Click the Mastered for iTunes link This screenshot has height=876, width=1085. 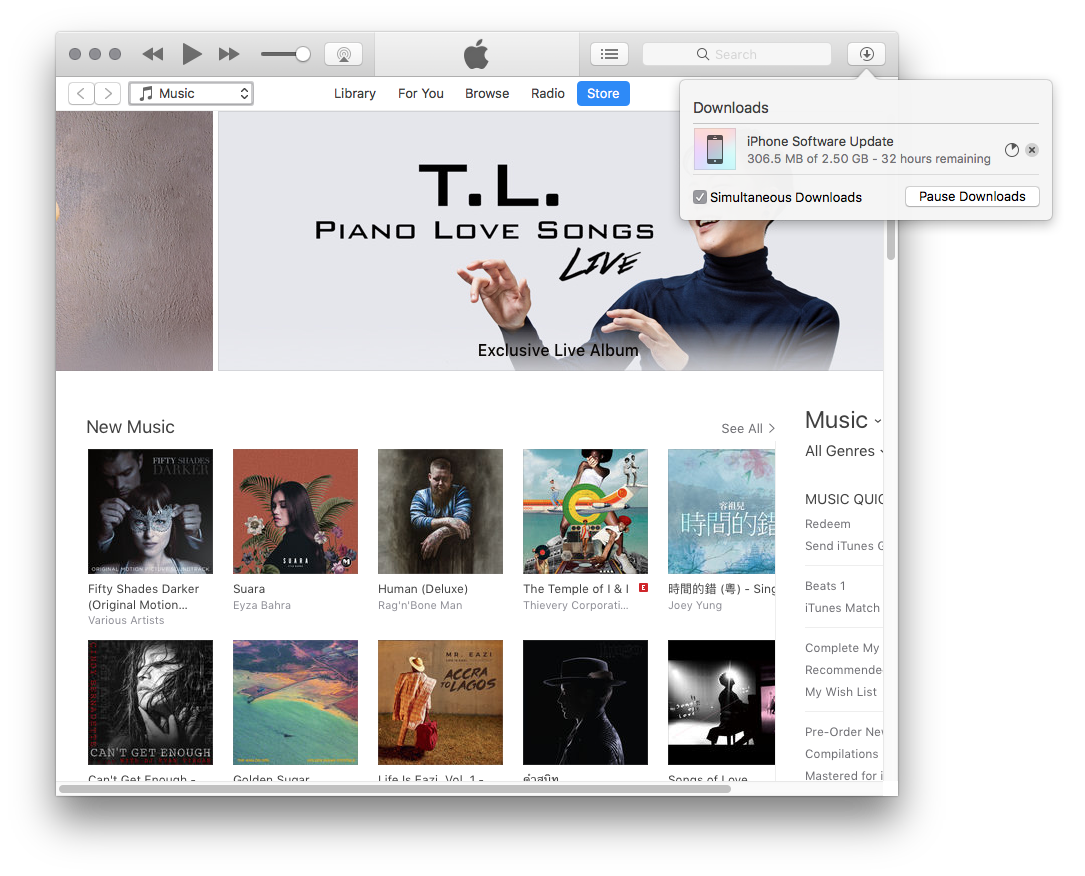coord(844,776)
